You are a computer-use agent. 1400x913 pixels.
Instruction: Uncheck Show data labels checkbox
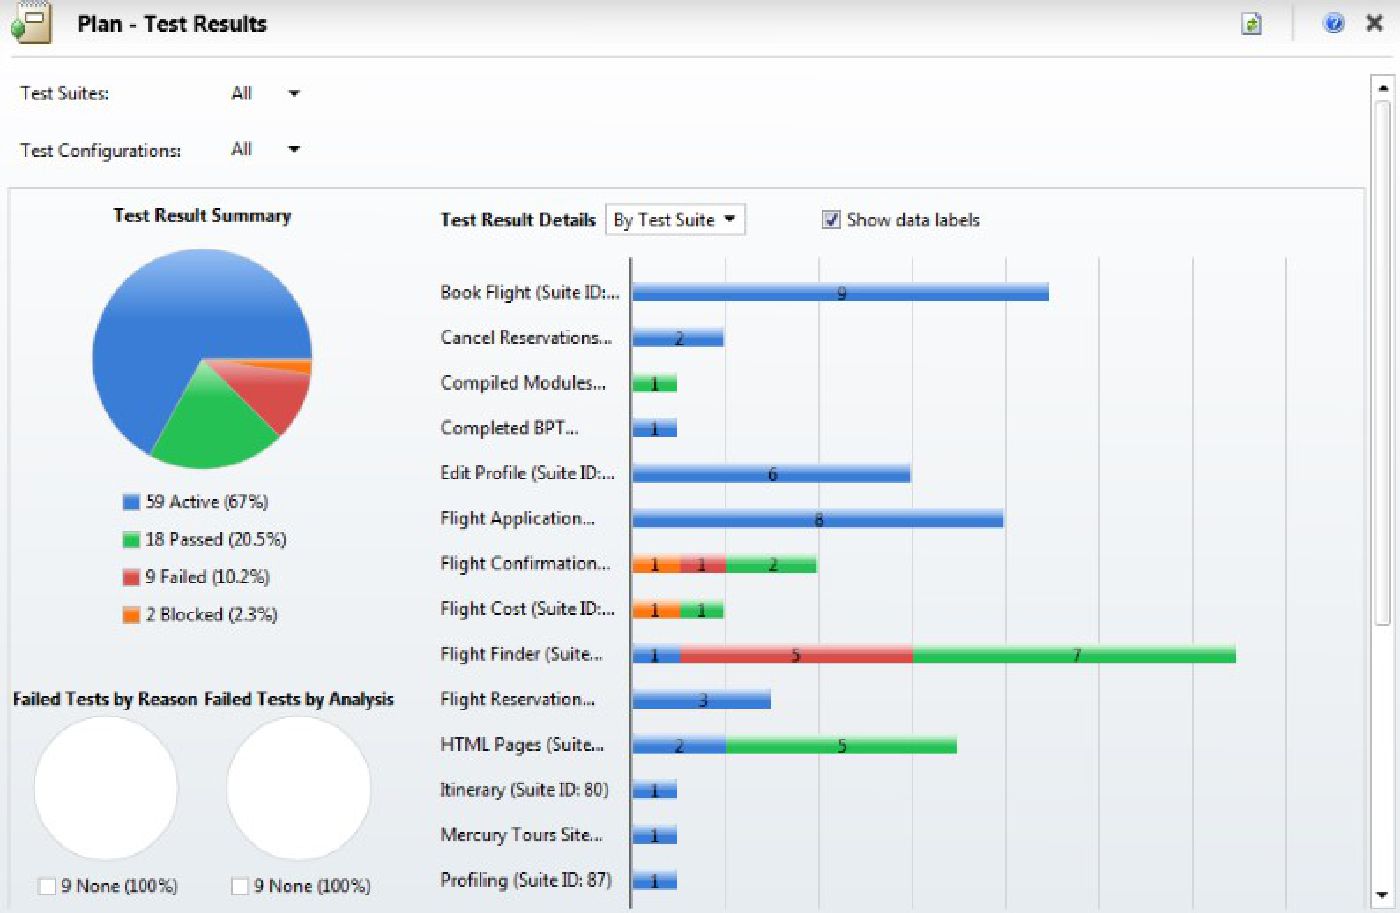(x=831, y=220)
